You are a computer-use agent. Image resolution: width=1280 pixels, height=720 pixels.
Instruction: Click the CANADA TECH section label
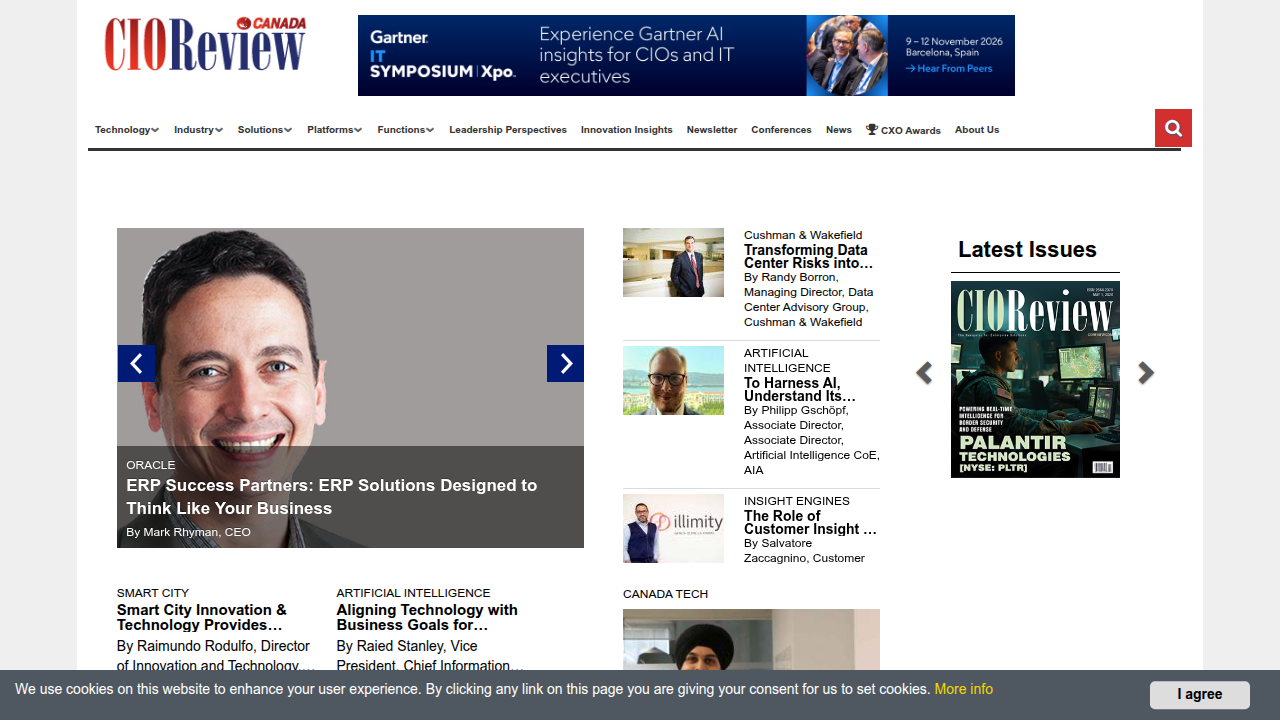pos(665,594)
